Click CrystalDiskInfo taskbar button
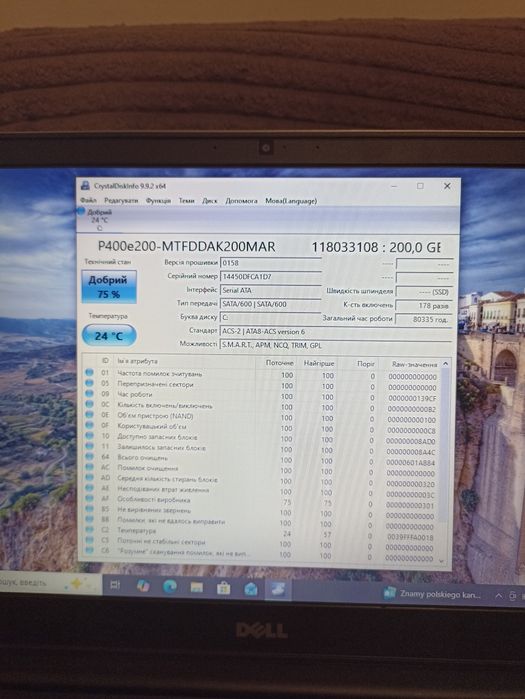The width and height of the screenshot is (525, 699). tap(279, 590)
